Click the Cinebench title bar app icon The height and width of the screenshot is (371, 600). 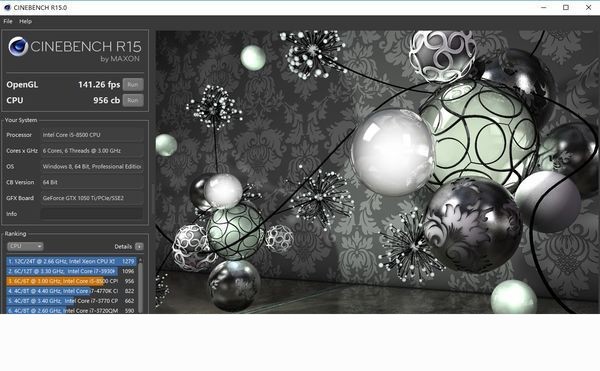tap(7, 8)
